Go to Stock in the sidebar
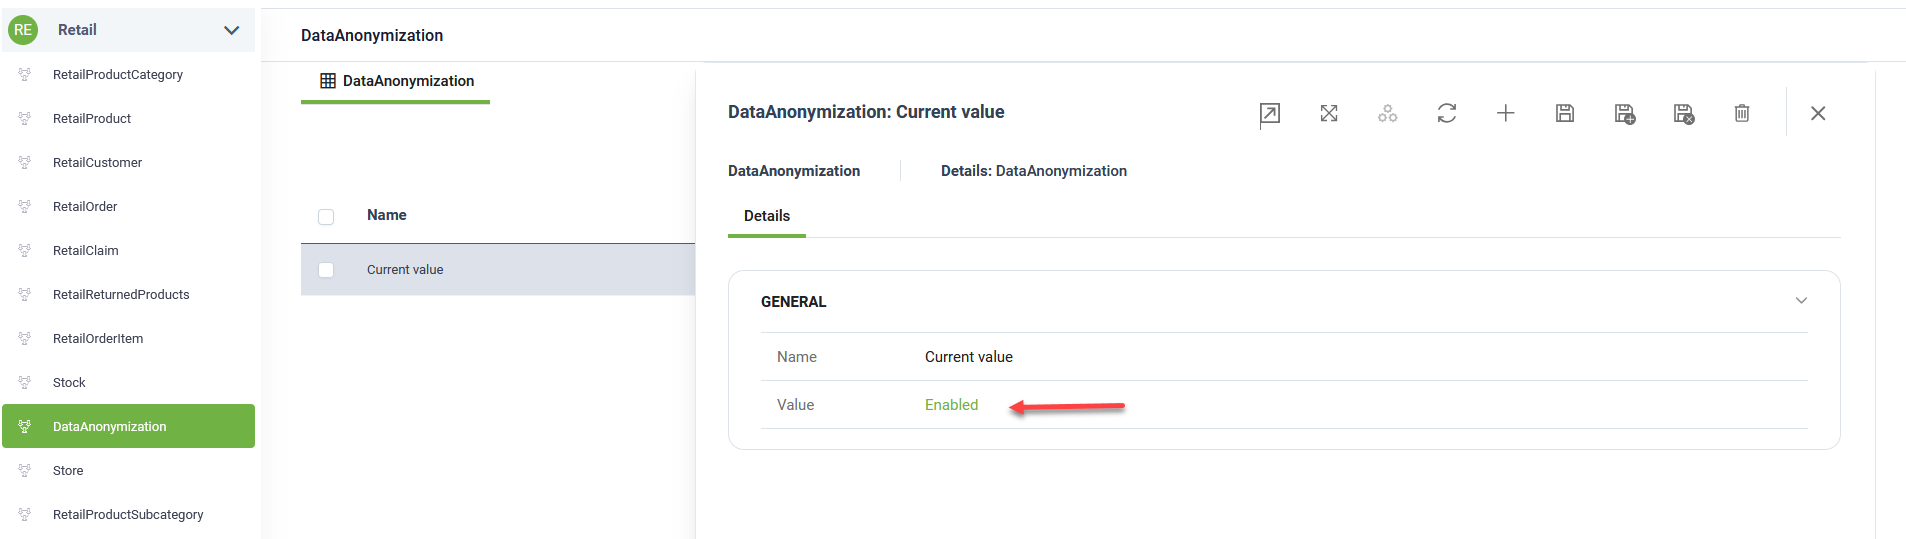Viewport: 1906px width, 539px height. point(69,383)
